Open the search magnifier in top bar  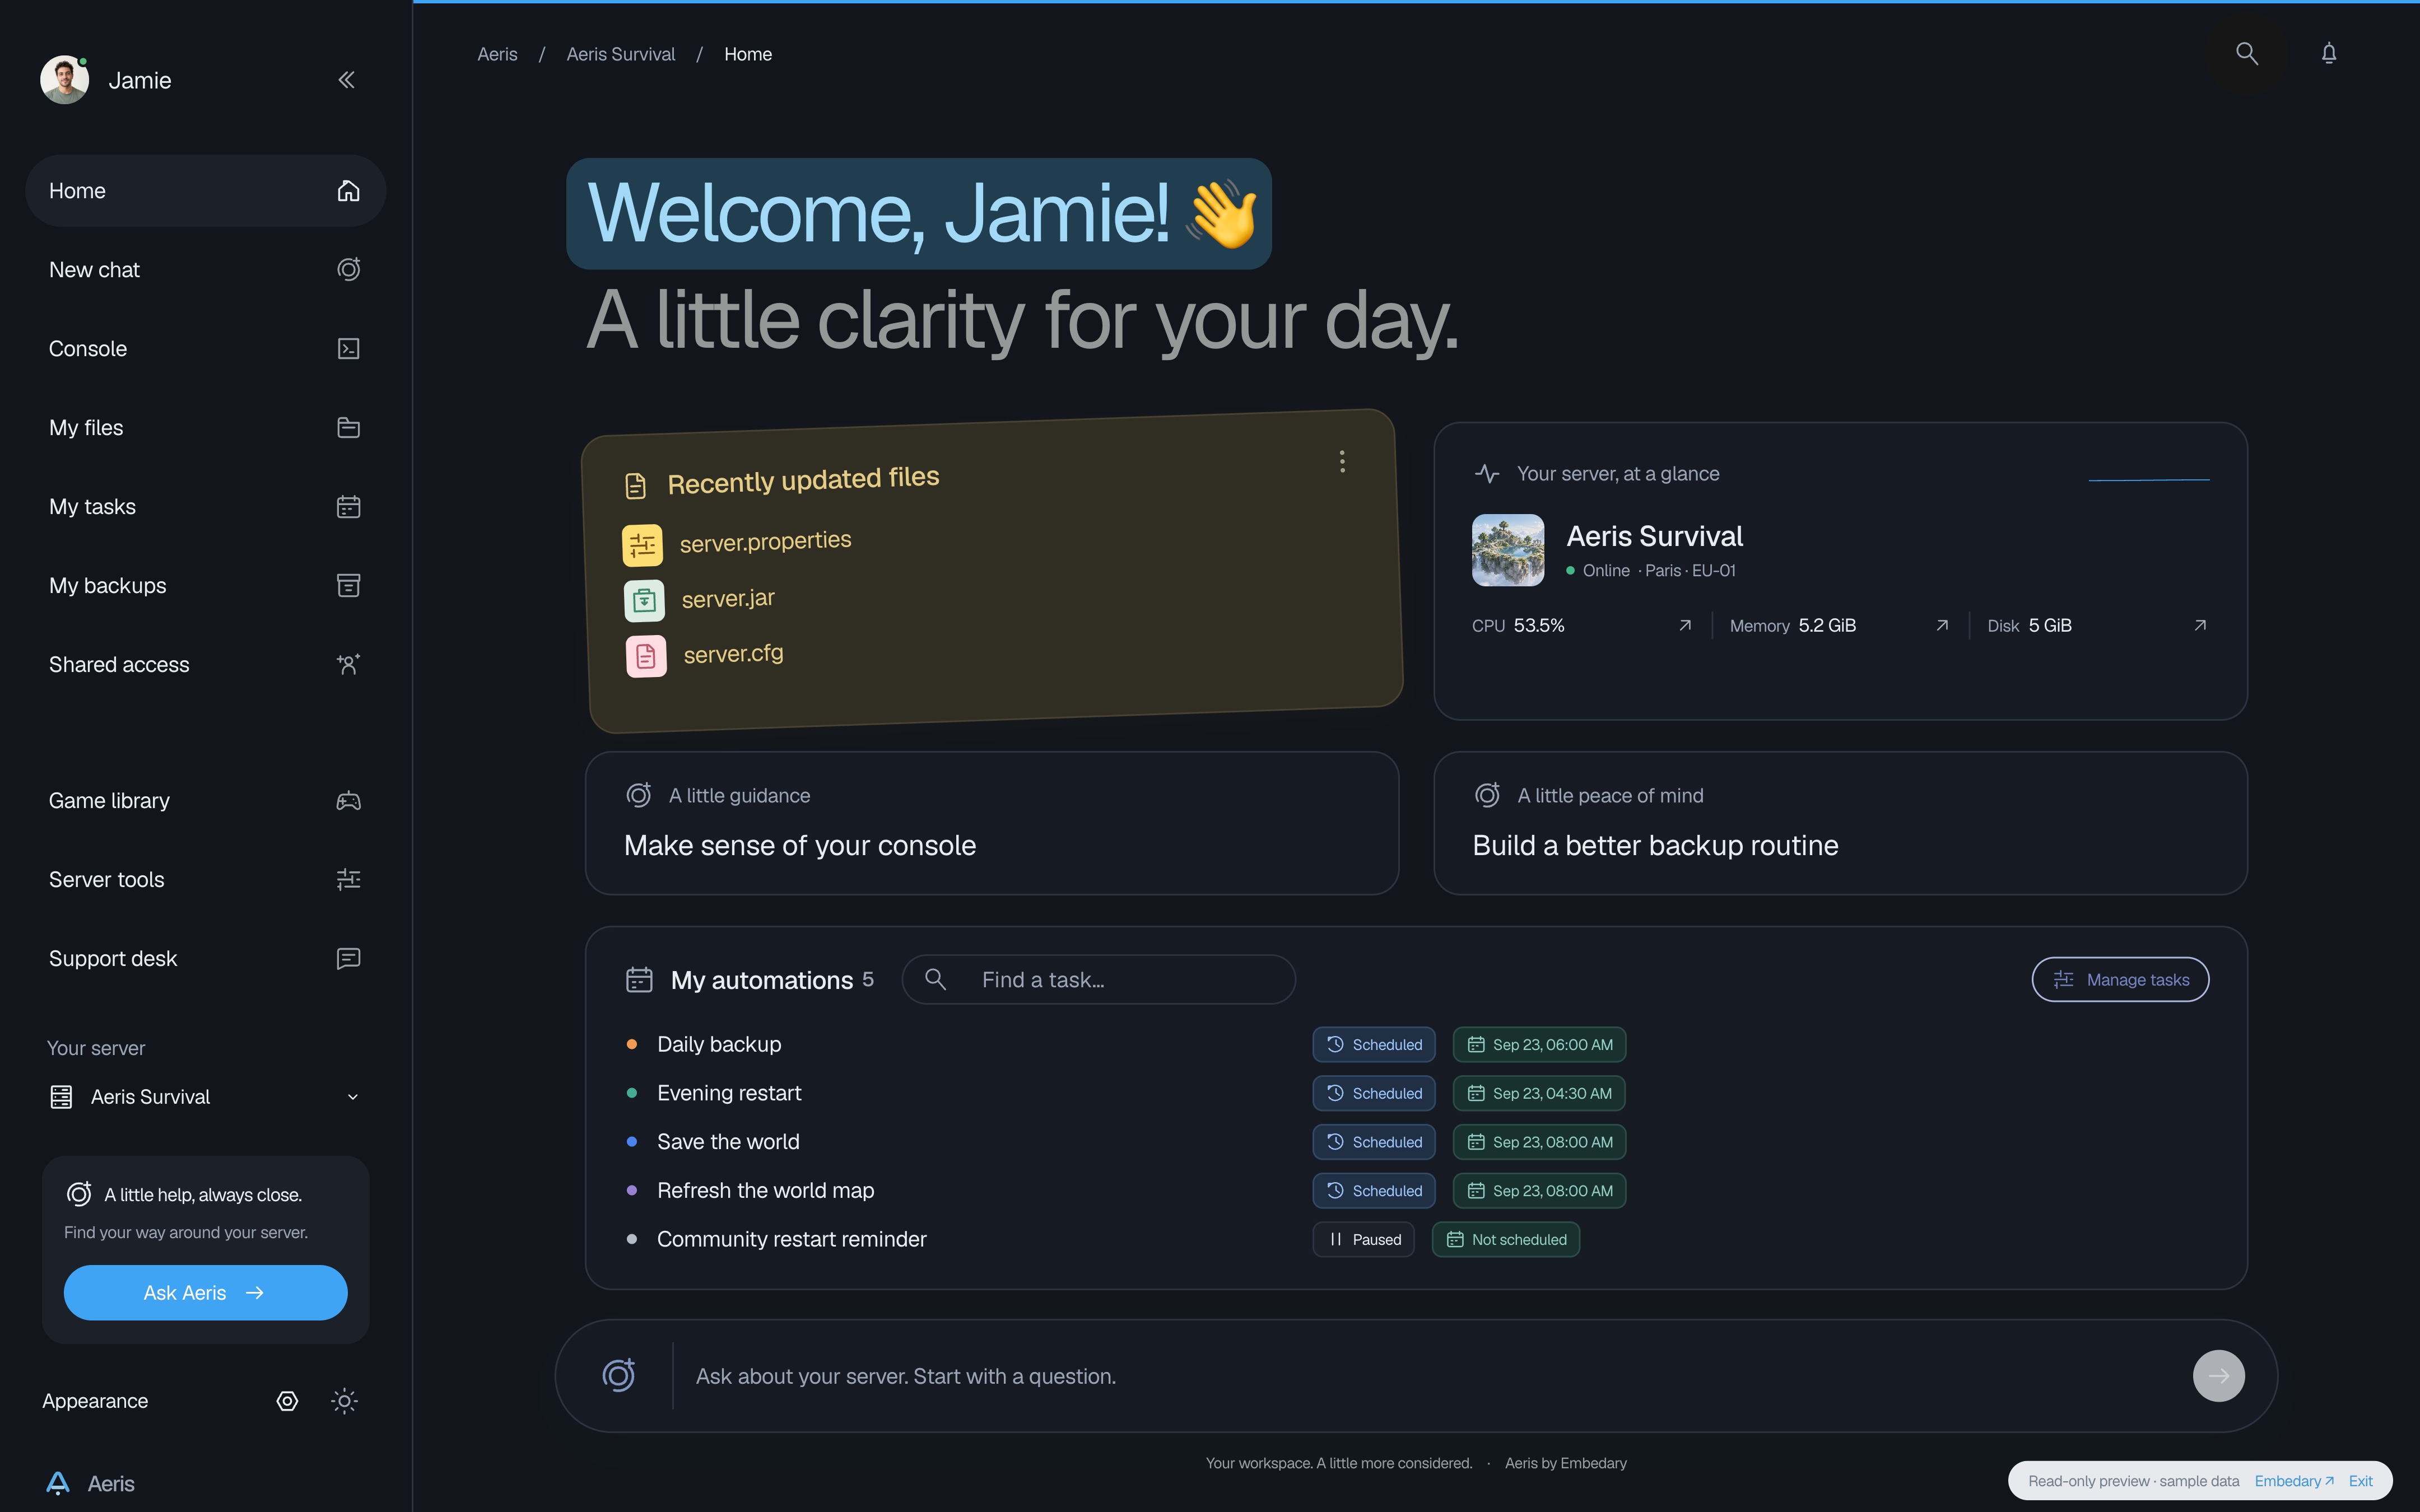click(x=2247, y=54)
